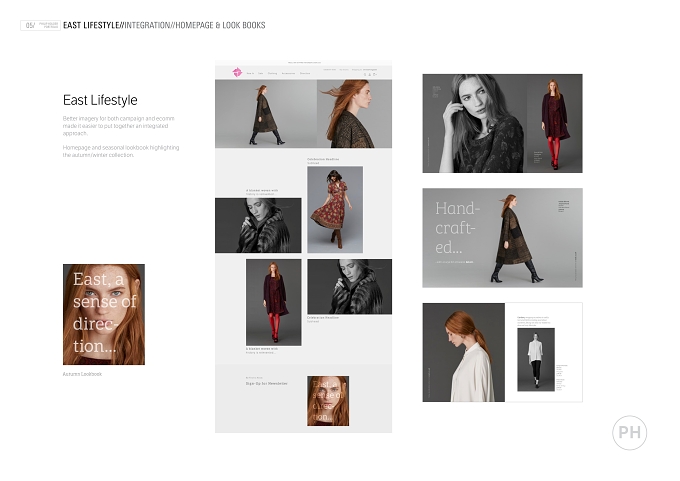Viewport: 680px width, 481px height.
Task: Open the account person icon in the header
Action: (x=369, y=75)
